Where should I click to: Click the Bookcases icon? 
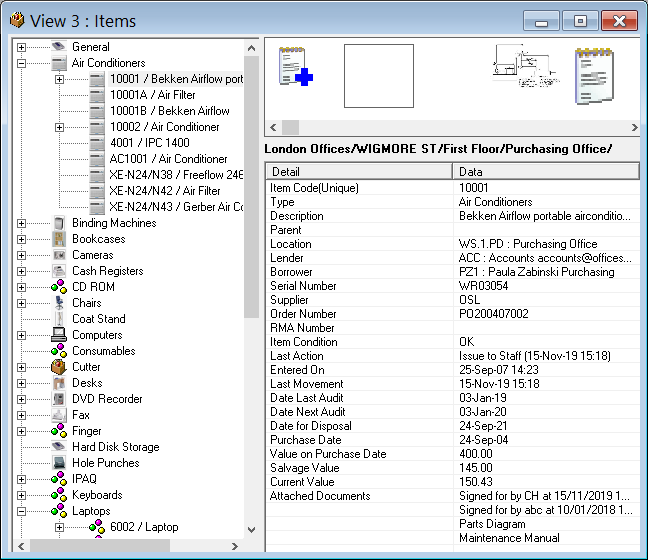pyautogui.click(x=59, y=239)
